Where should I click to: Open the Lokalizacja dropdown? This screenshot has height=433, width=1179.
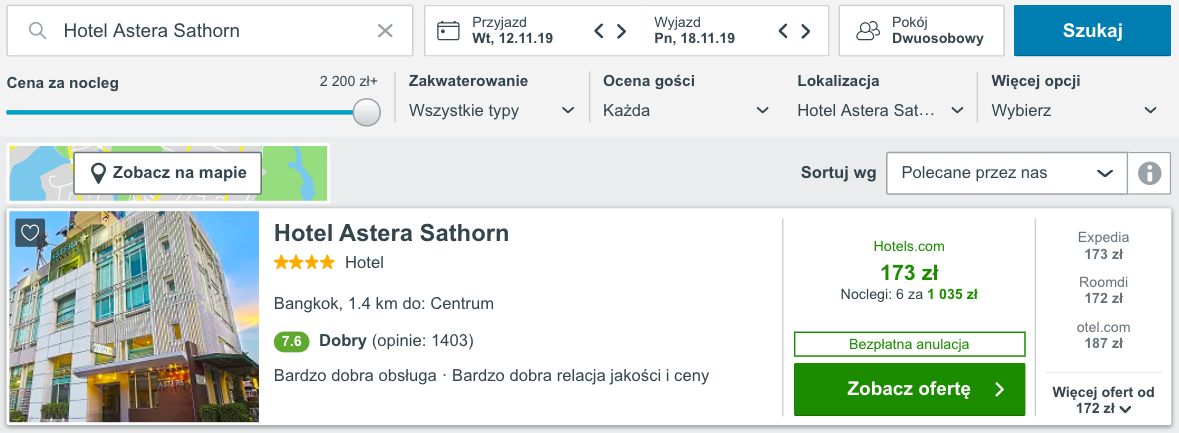coord(880,110)
